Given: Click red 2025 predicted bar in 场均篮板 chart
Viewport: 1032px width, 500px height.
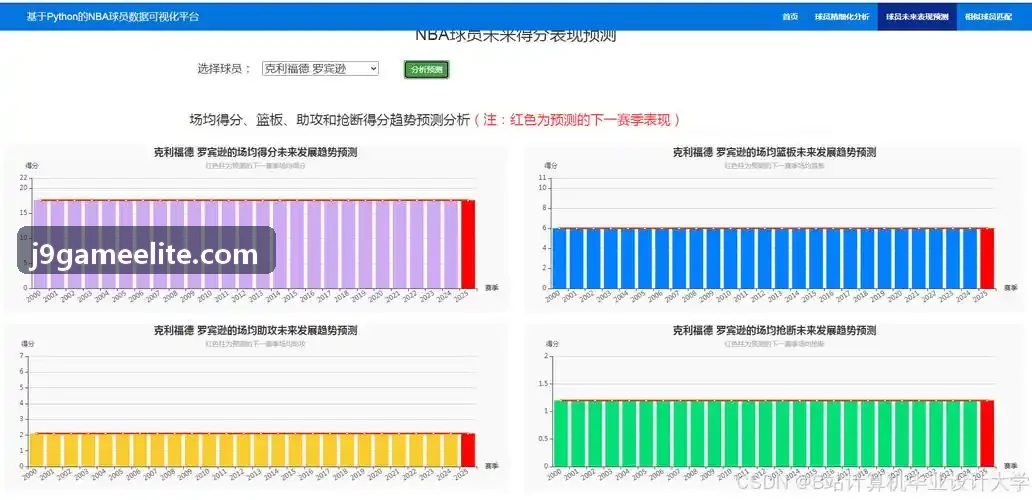Looking at the screenshot, I should [987, 258].
